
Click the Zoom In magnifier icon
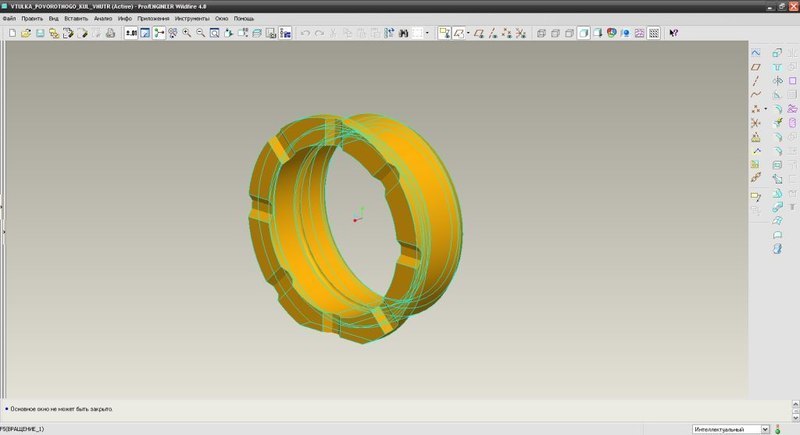[x=187, y=33]
